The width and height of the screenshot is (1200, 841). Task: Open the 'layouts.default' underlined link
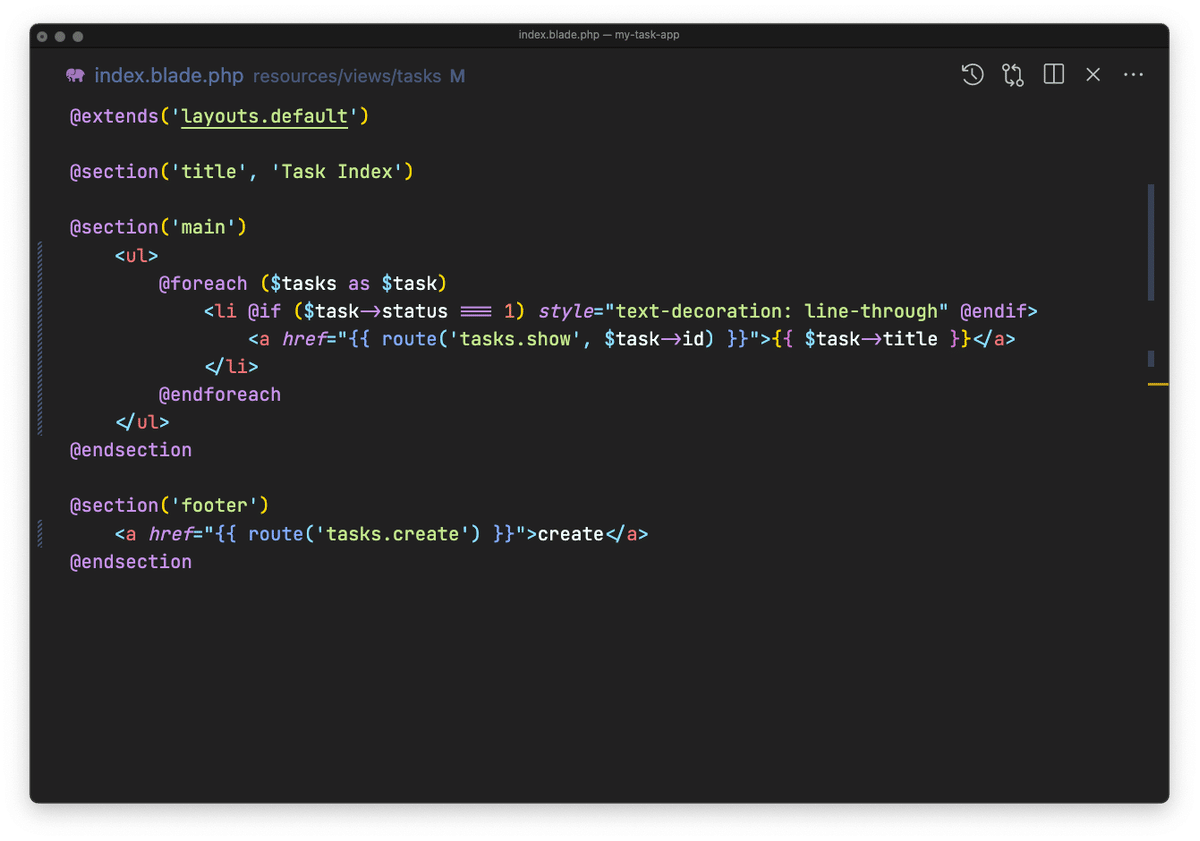tap(264, 116)
